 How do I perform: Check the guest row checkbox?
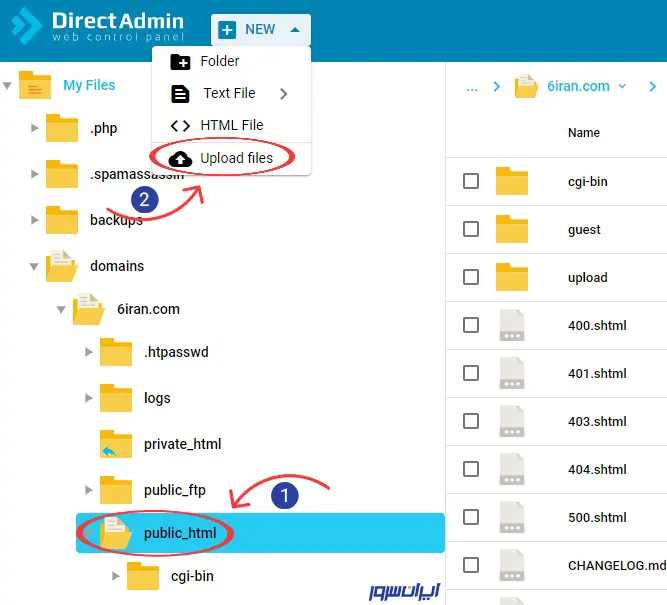(x=471, y=229)
